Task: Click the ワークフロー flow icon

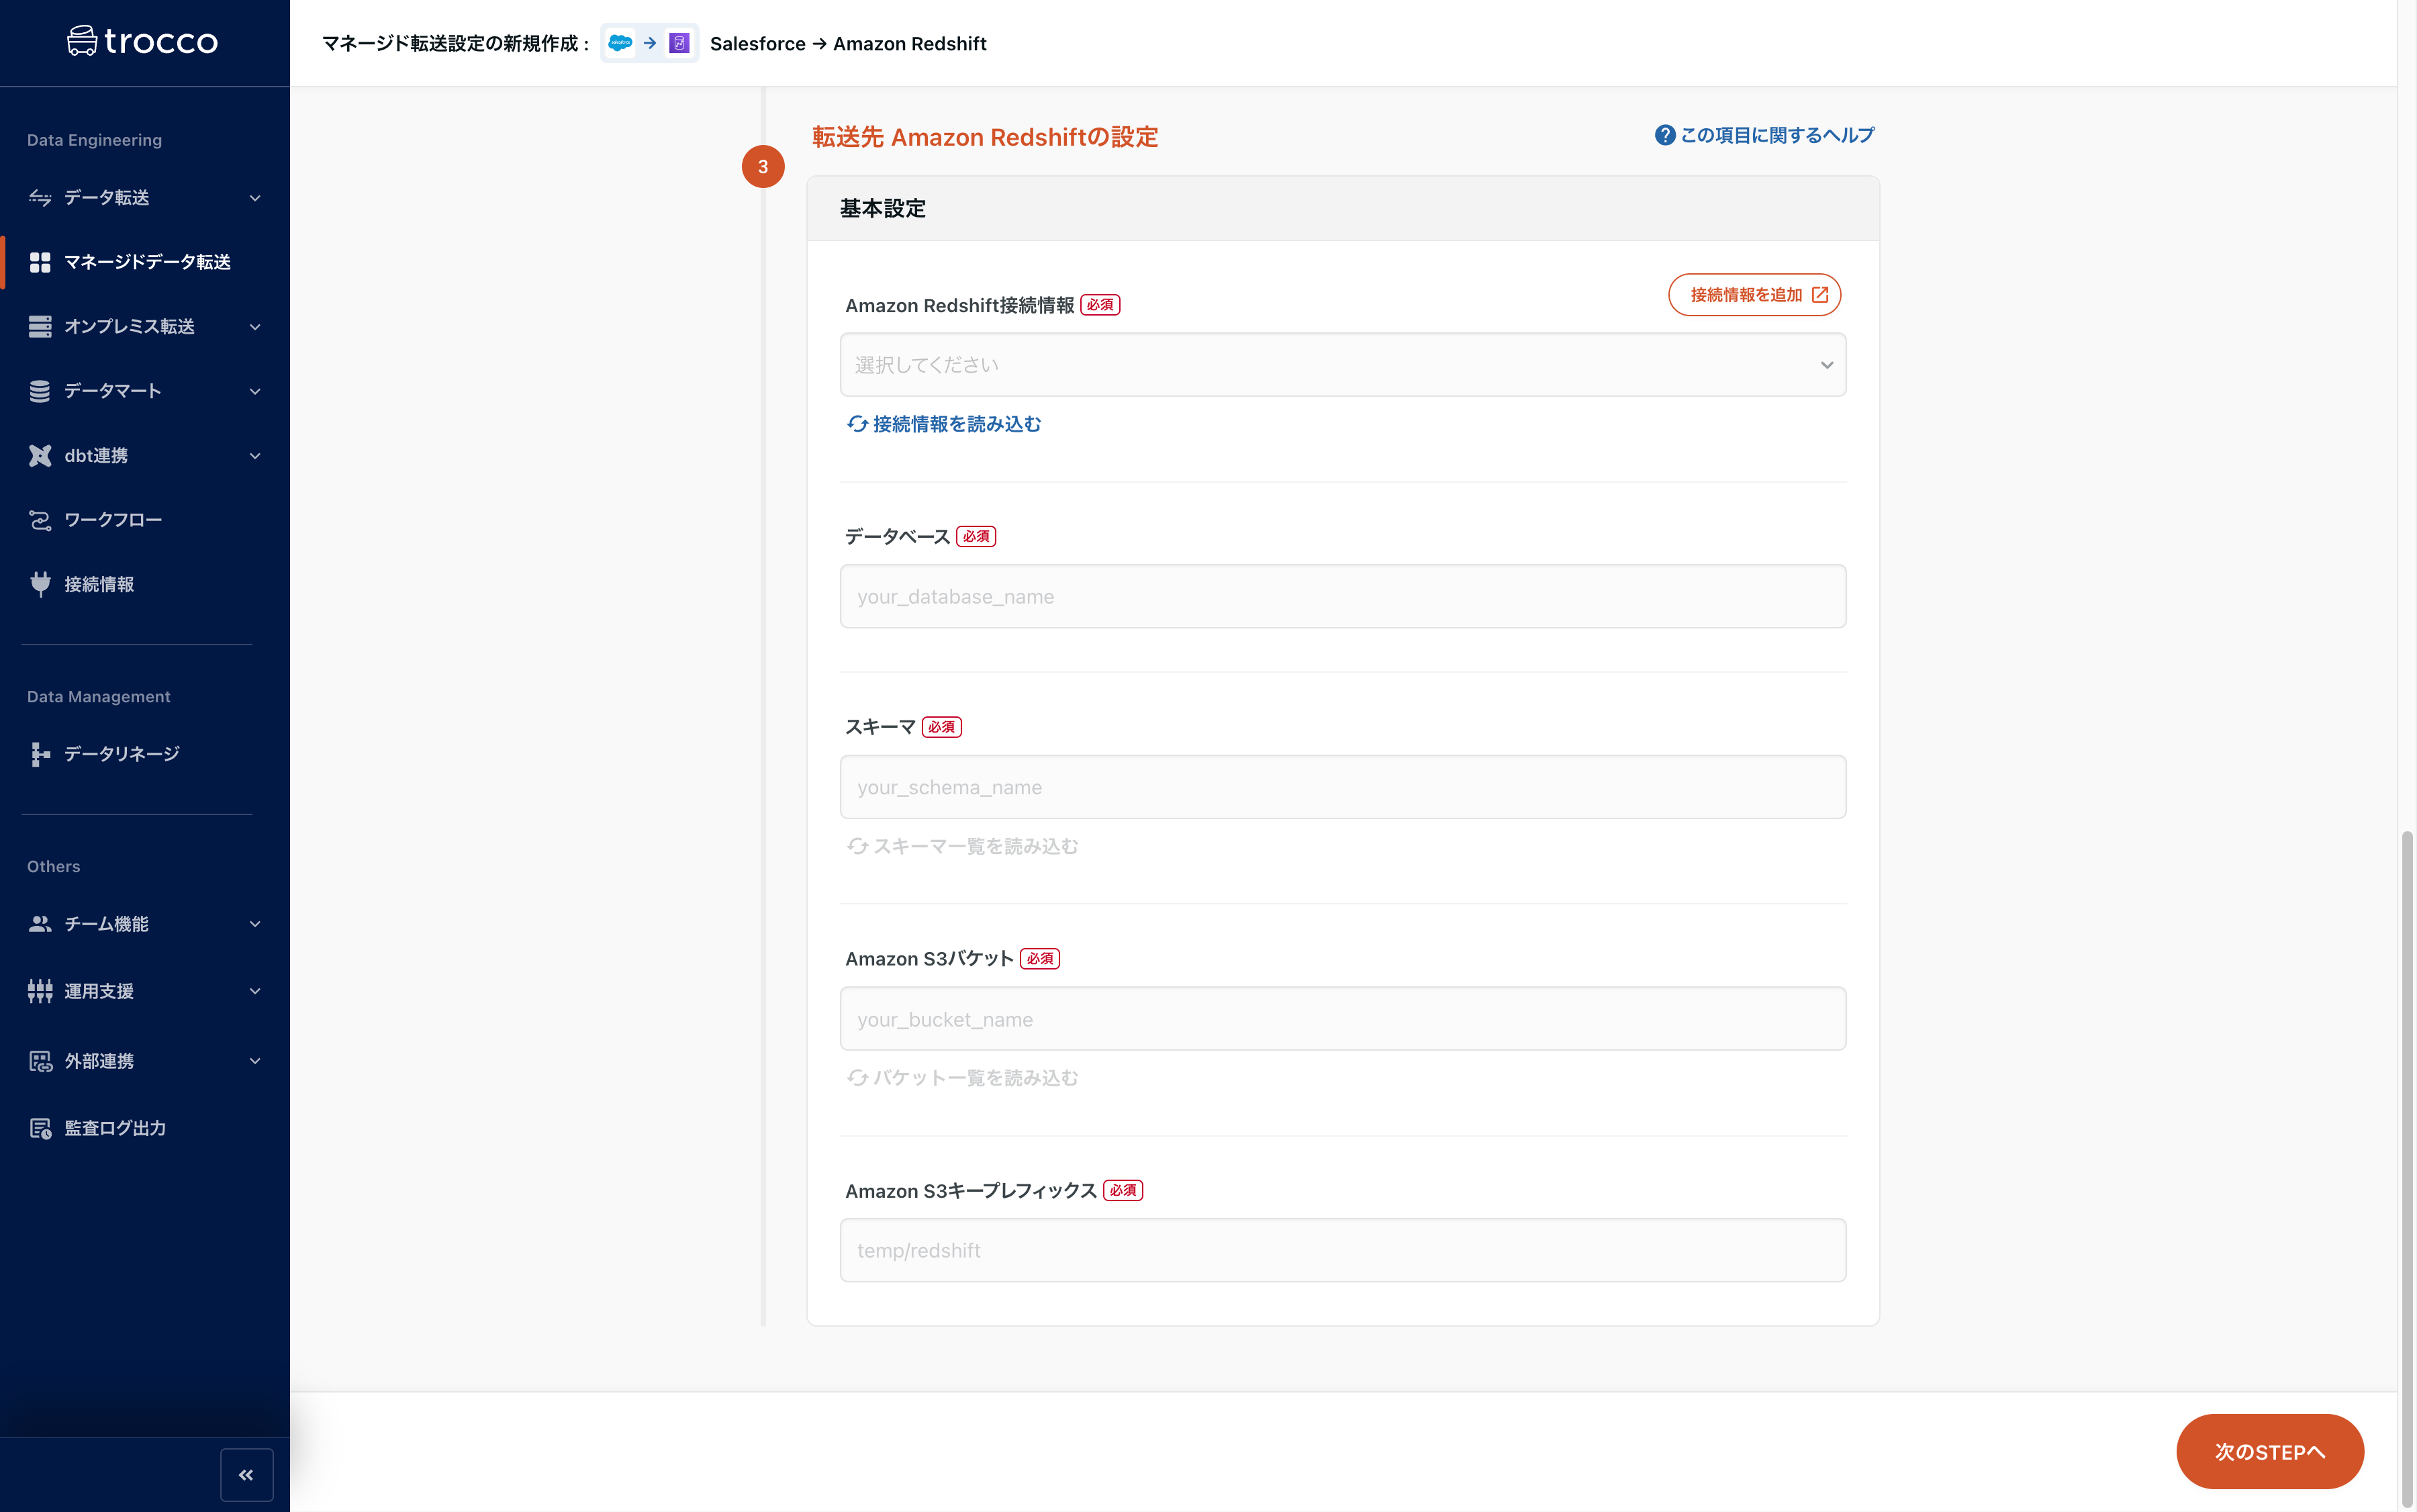Action: pos(40,520)
